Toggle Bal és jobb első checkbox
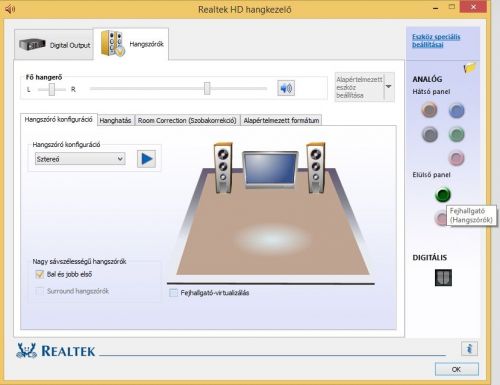This screenshot has width=500, height=385. coord(40,274)
